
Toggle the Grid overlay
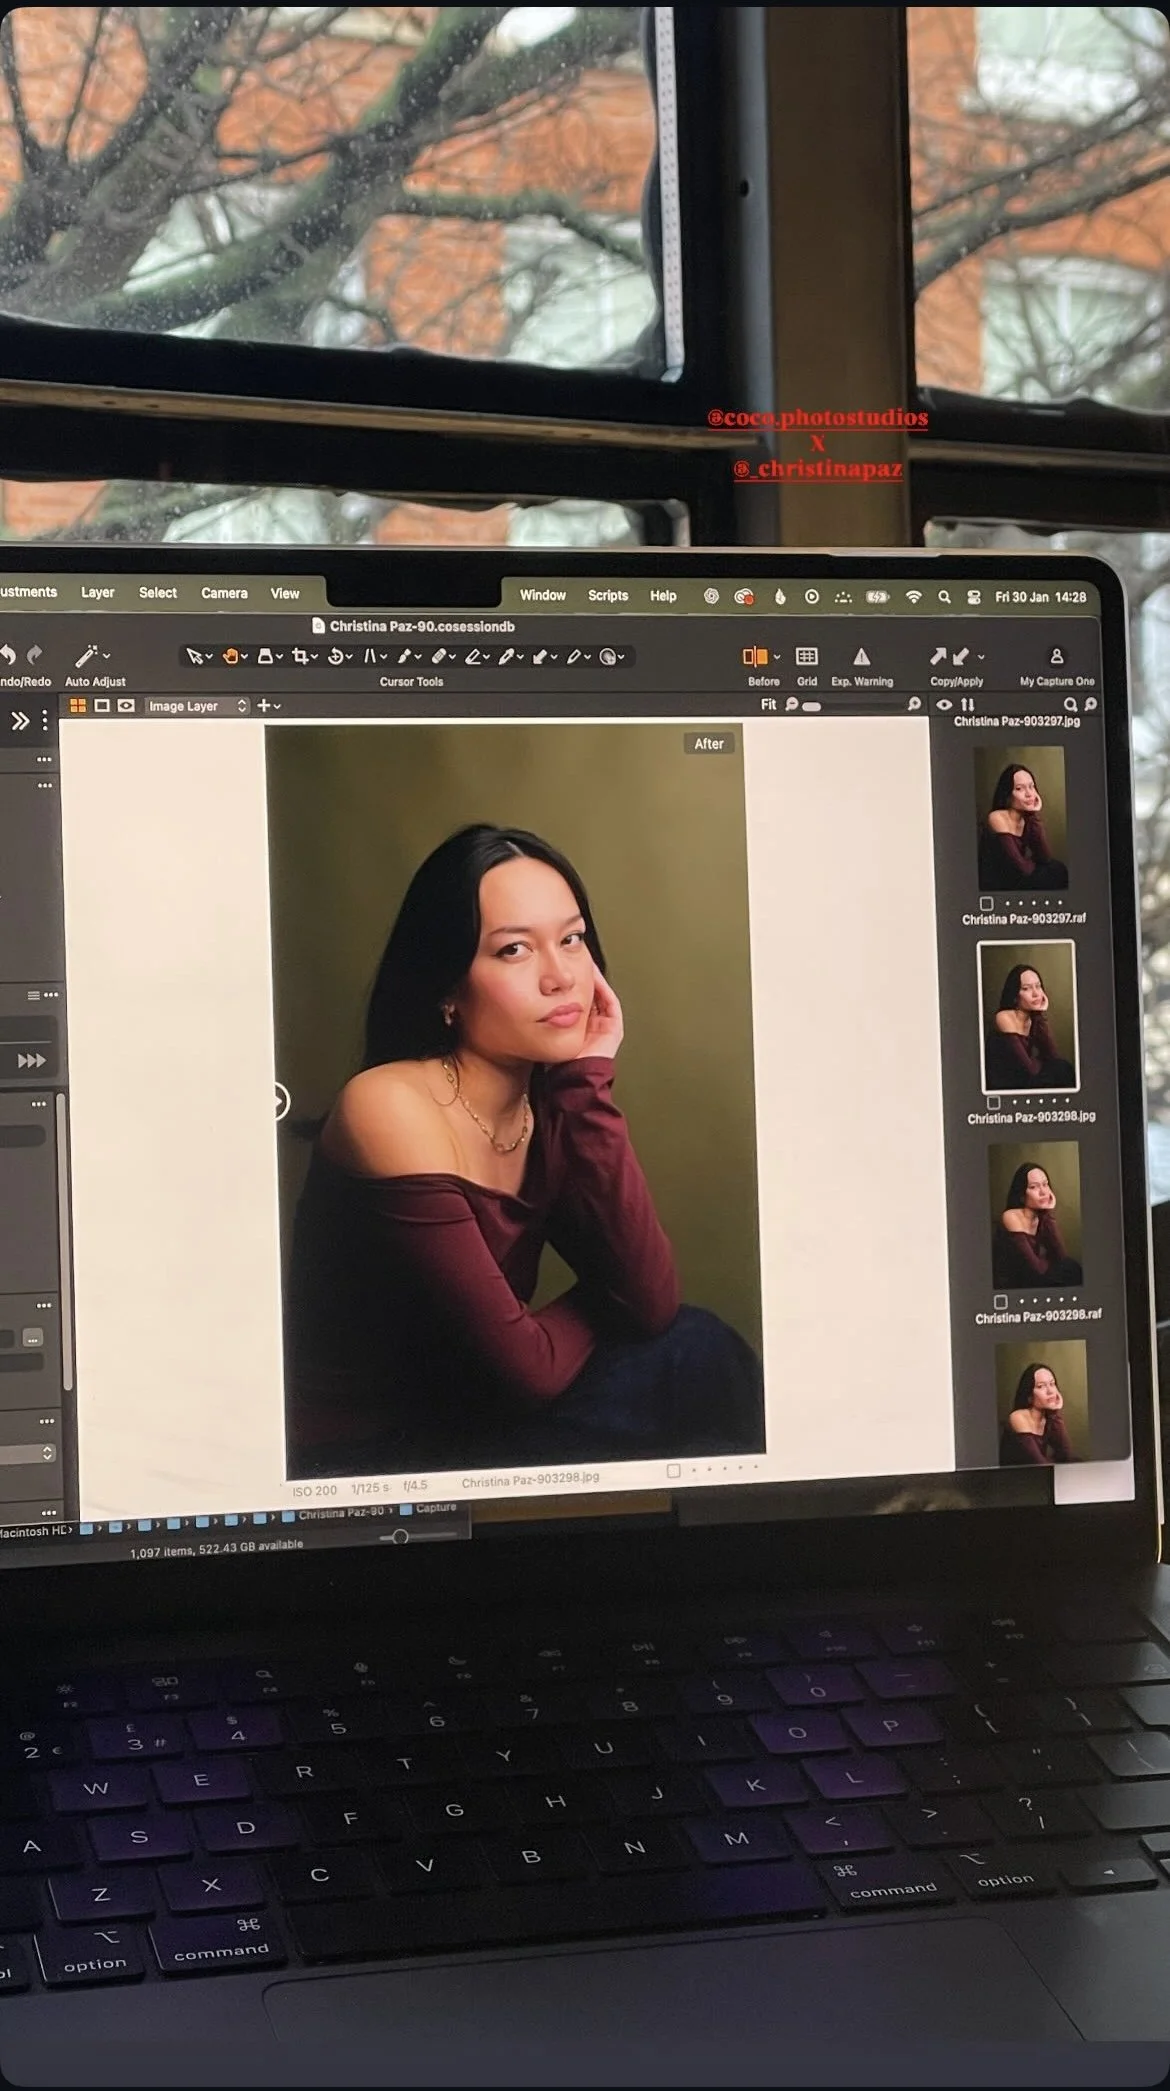tap(806, 656)
